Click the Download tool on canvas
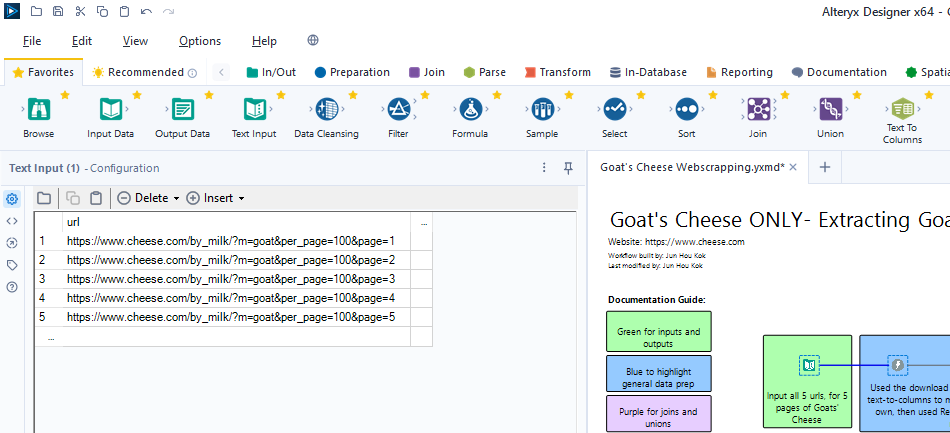The height and width of the screenshot is (433, 950). (x=897, y=365)
